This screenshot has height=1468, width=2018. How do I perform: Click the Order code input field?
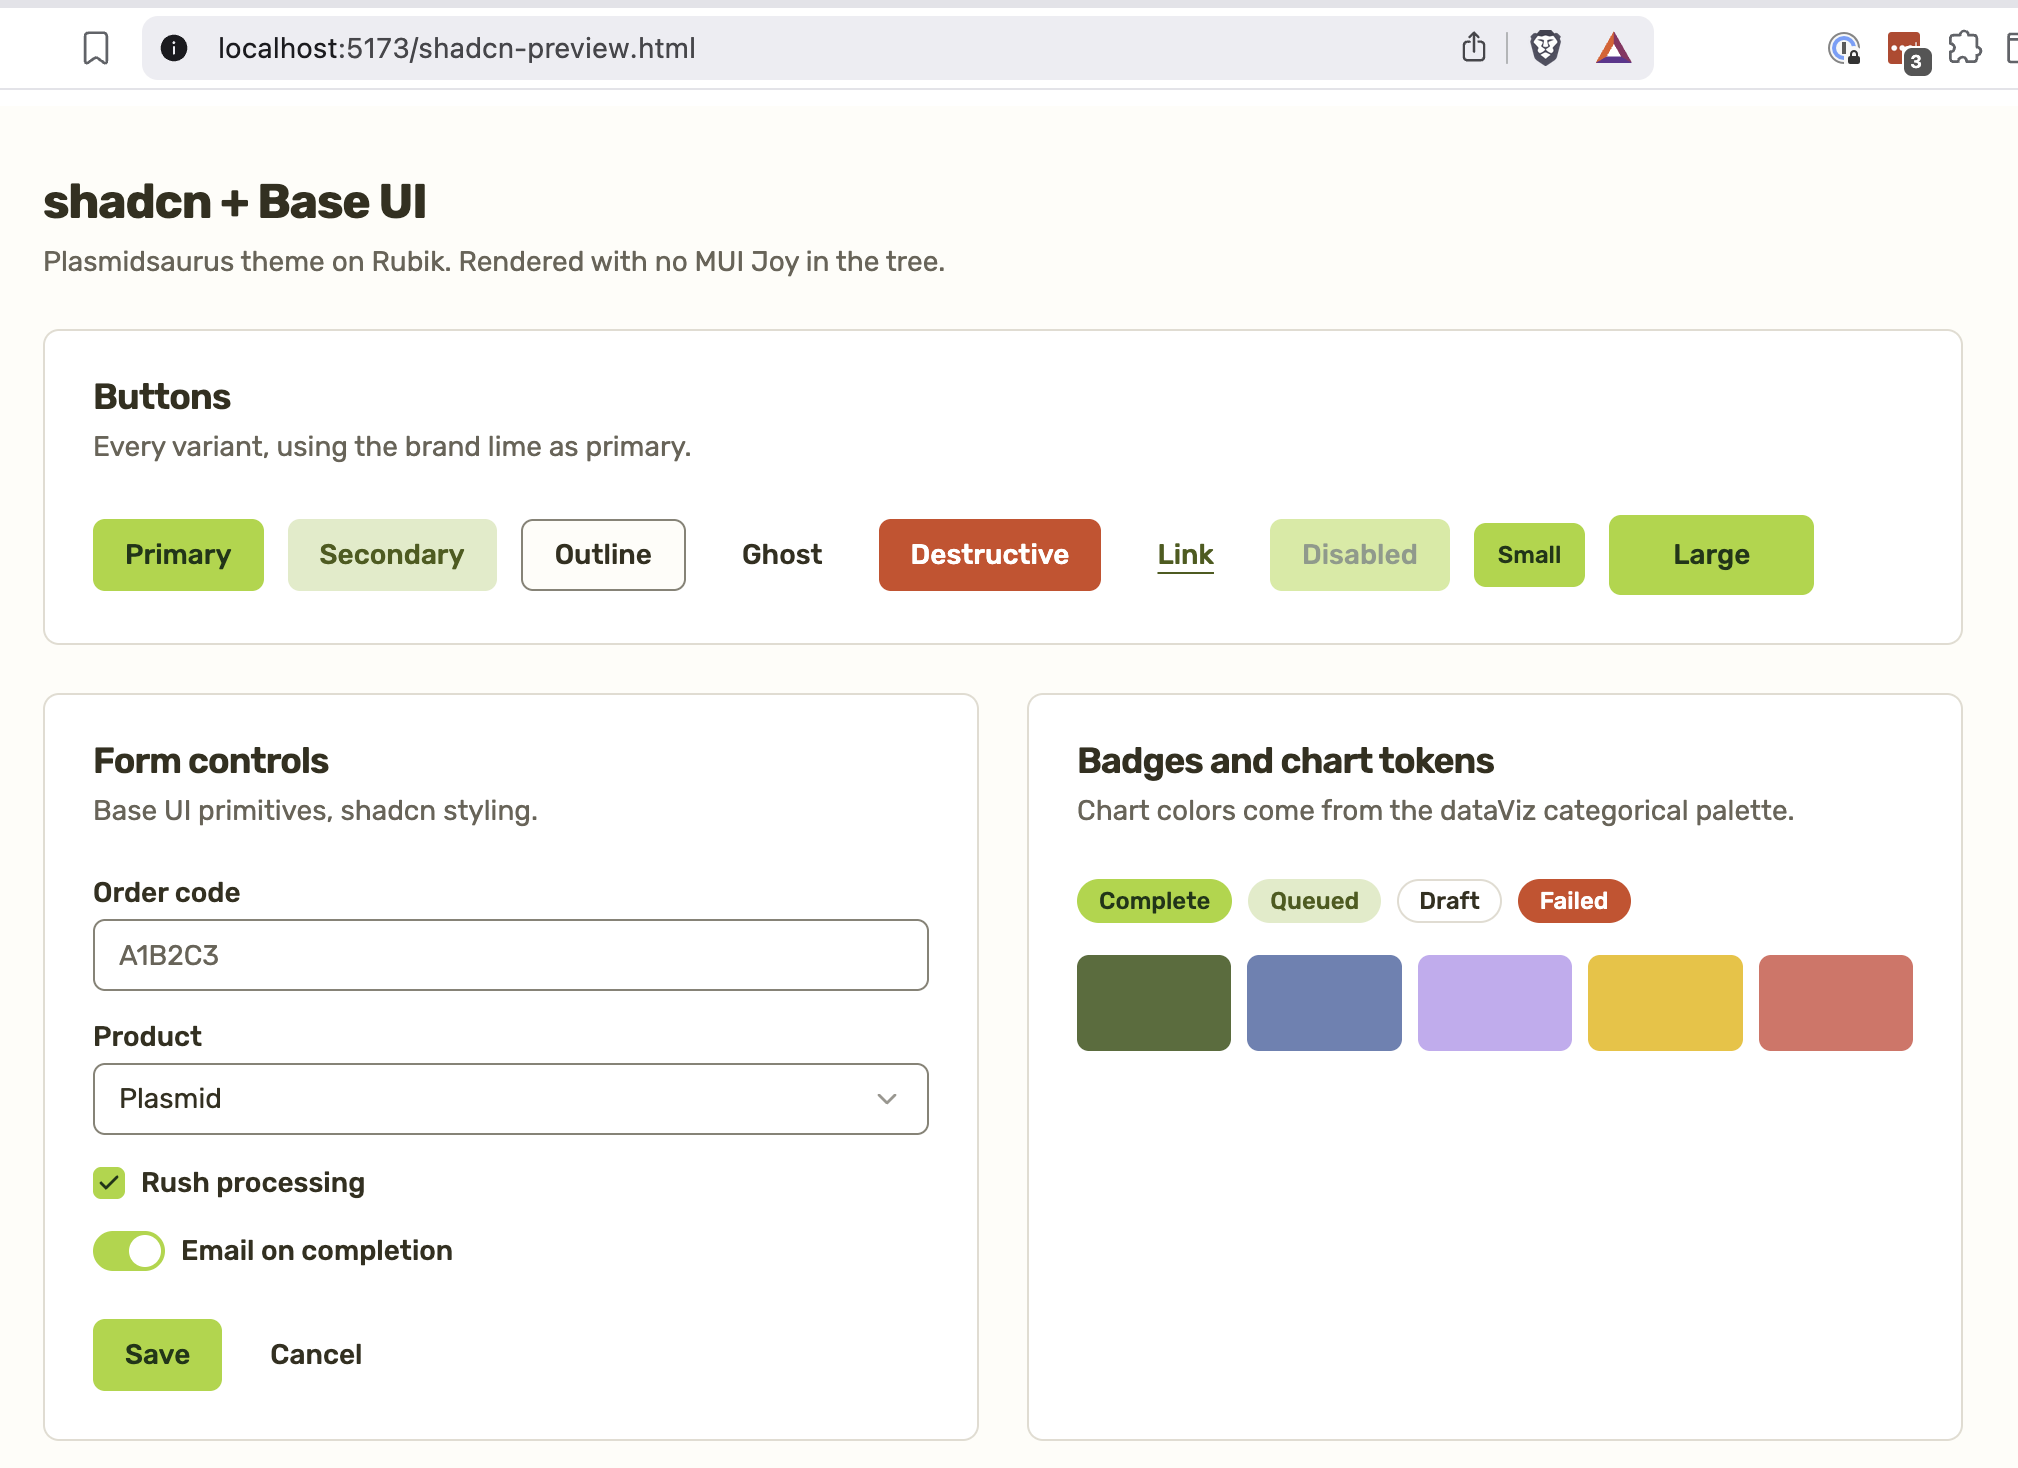pyautogui.click(x=511, y=955)
